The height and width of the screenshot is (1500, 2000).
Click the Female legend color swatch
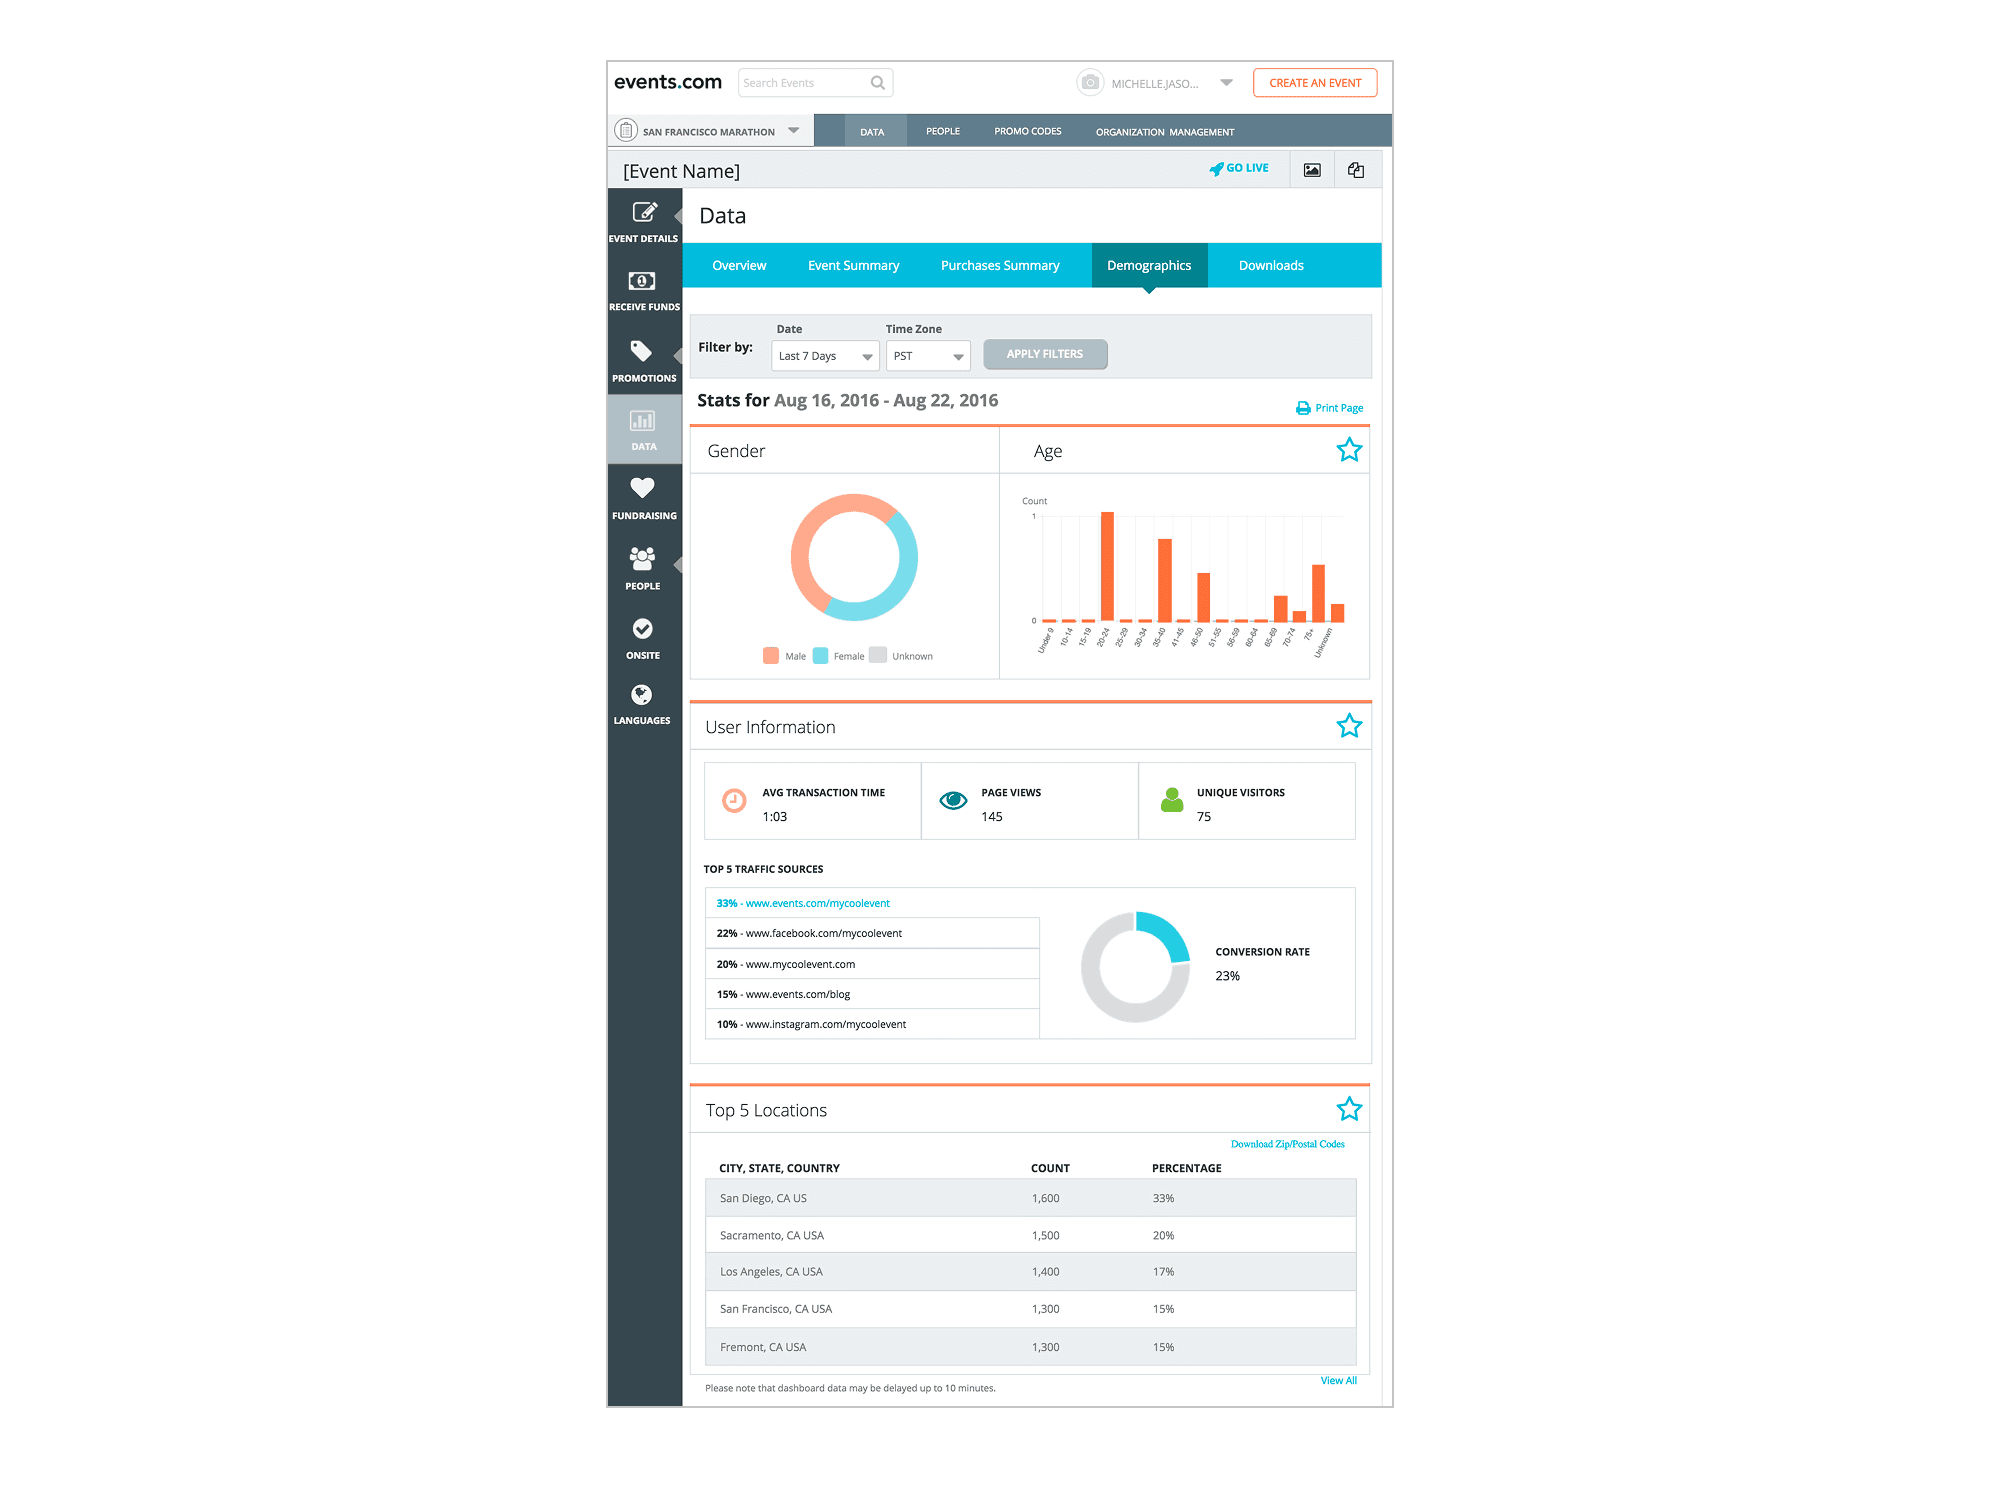[x=821, y=656]
